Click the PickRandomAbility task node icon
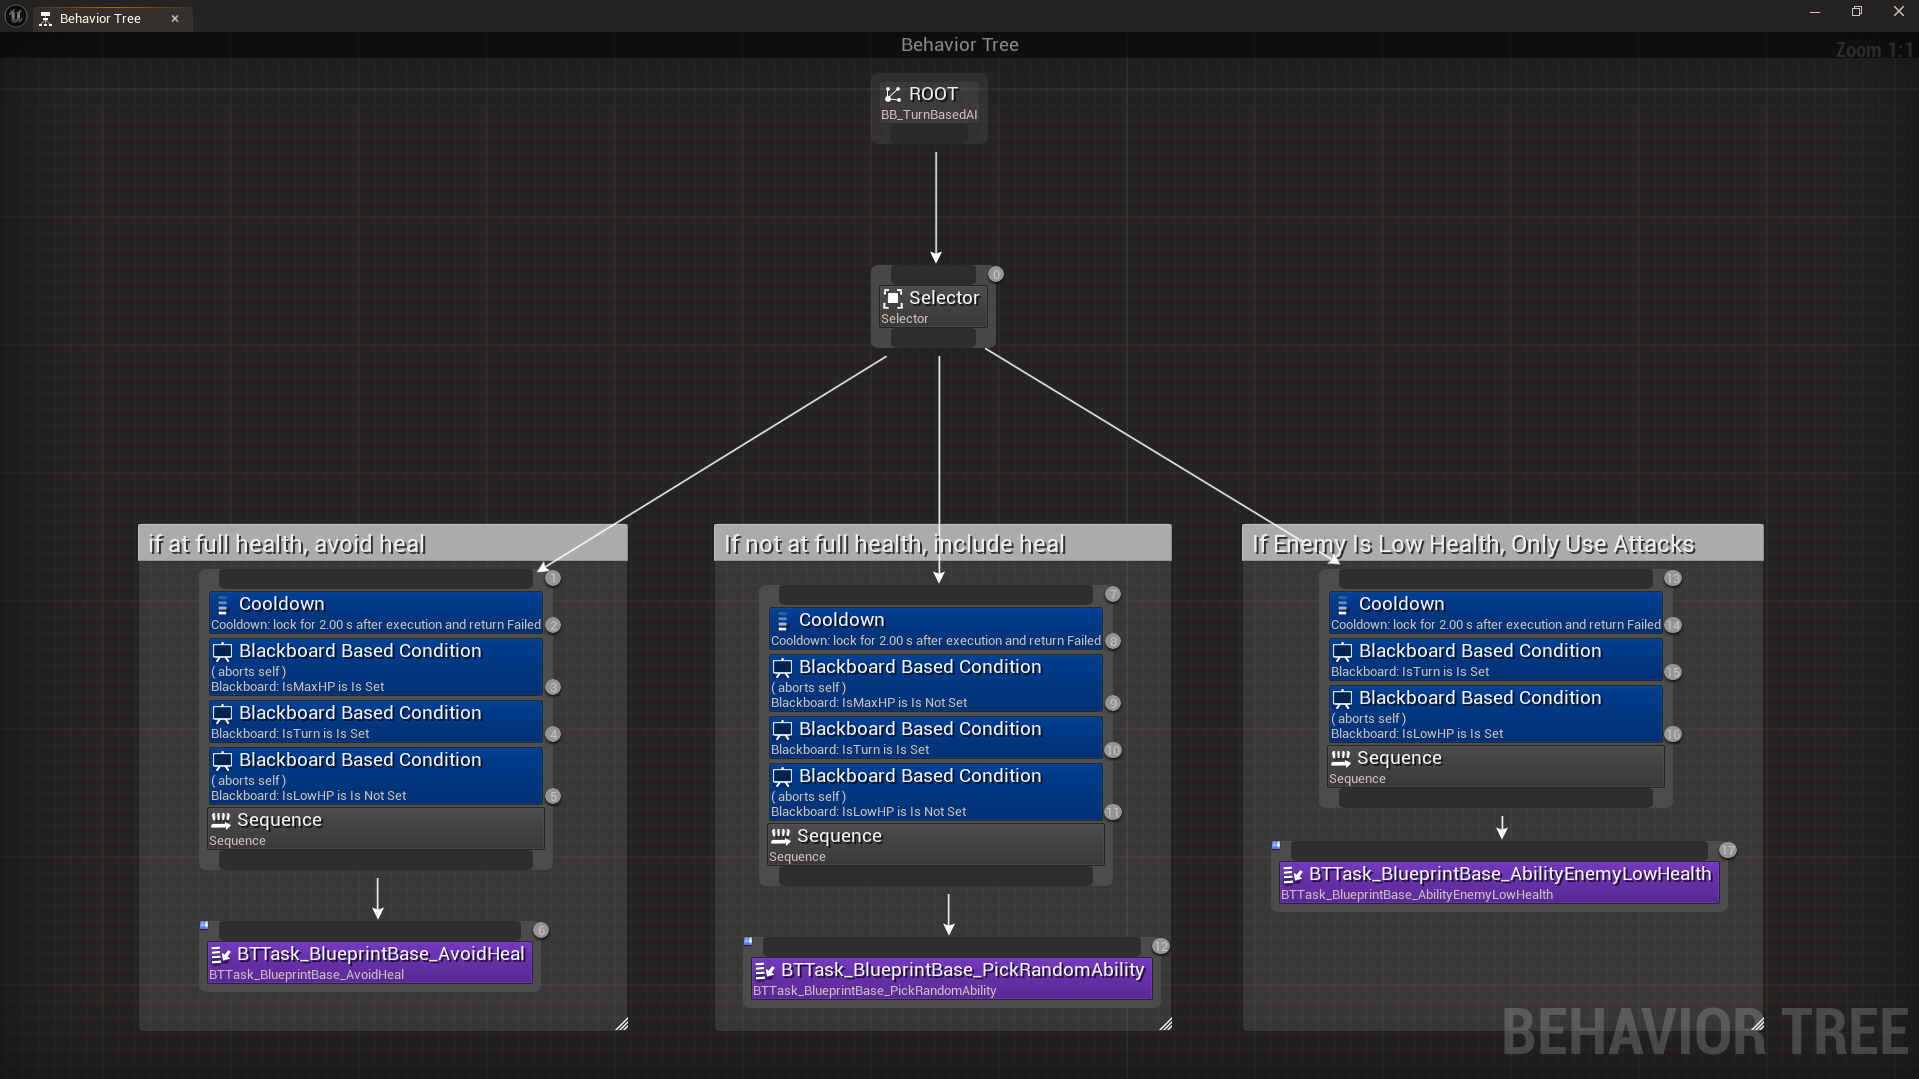This screenshot has width=1919, height=1079. [x=765, y=971]
